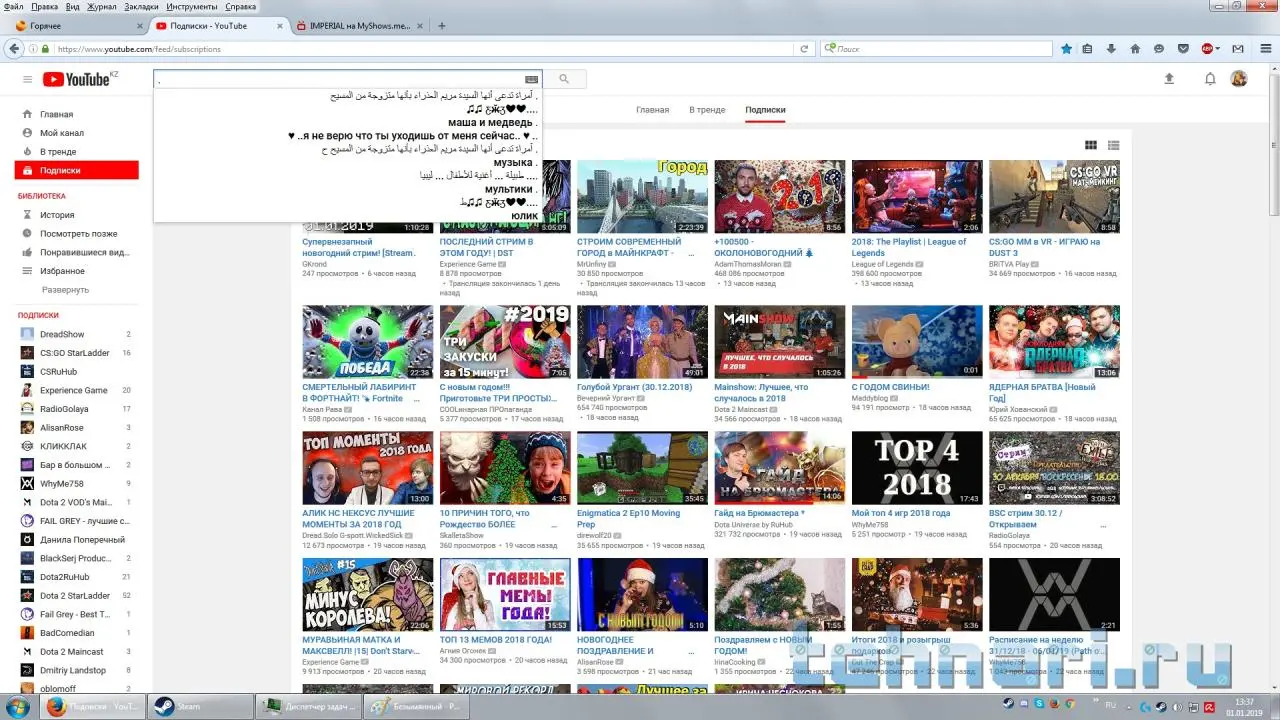Screen dimensions: 1280x720
Task: Click the Firefox home button
Action: (1135, 48)
